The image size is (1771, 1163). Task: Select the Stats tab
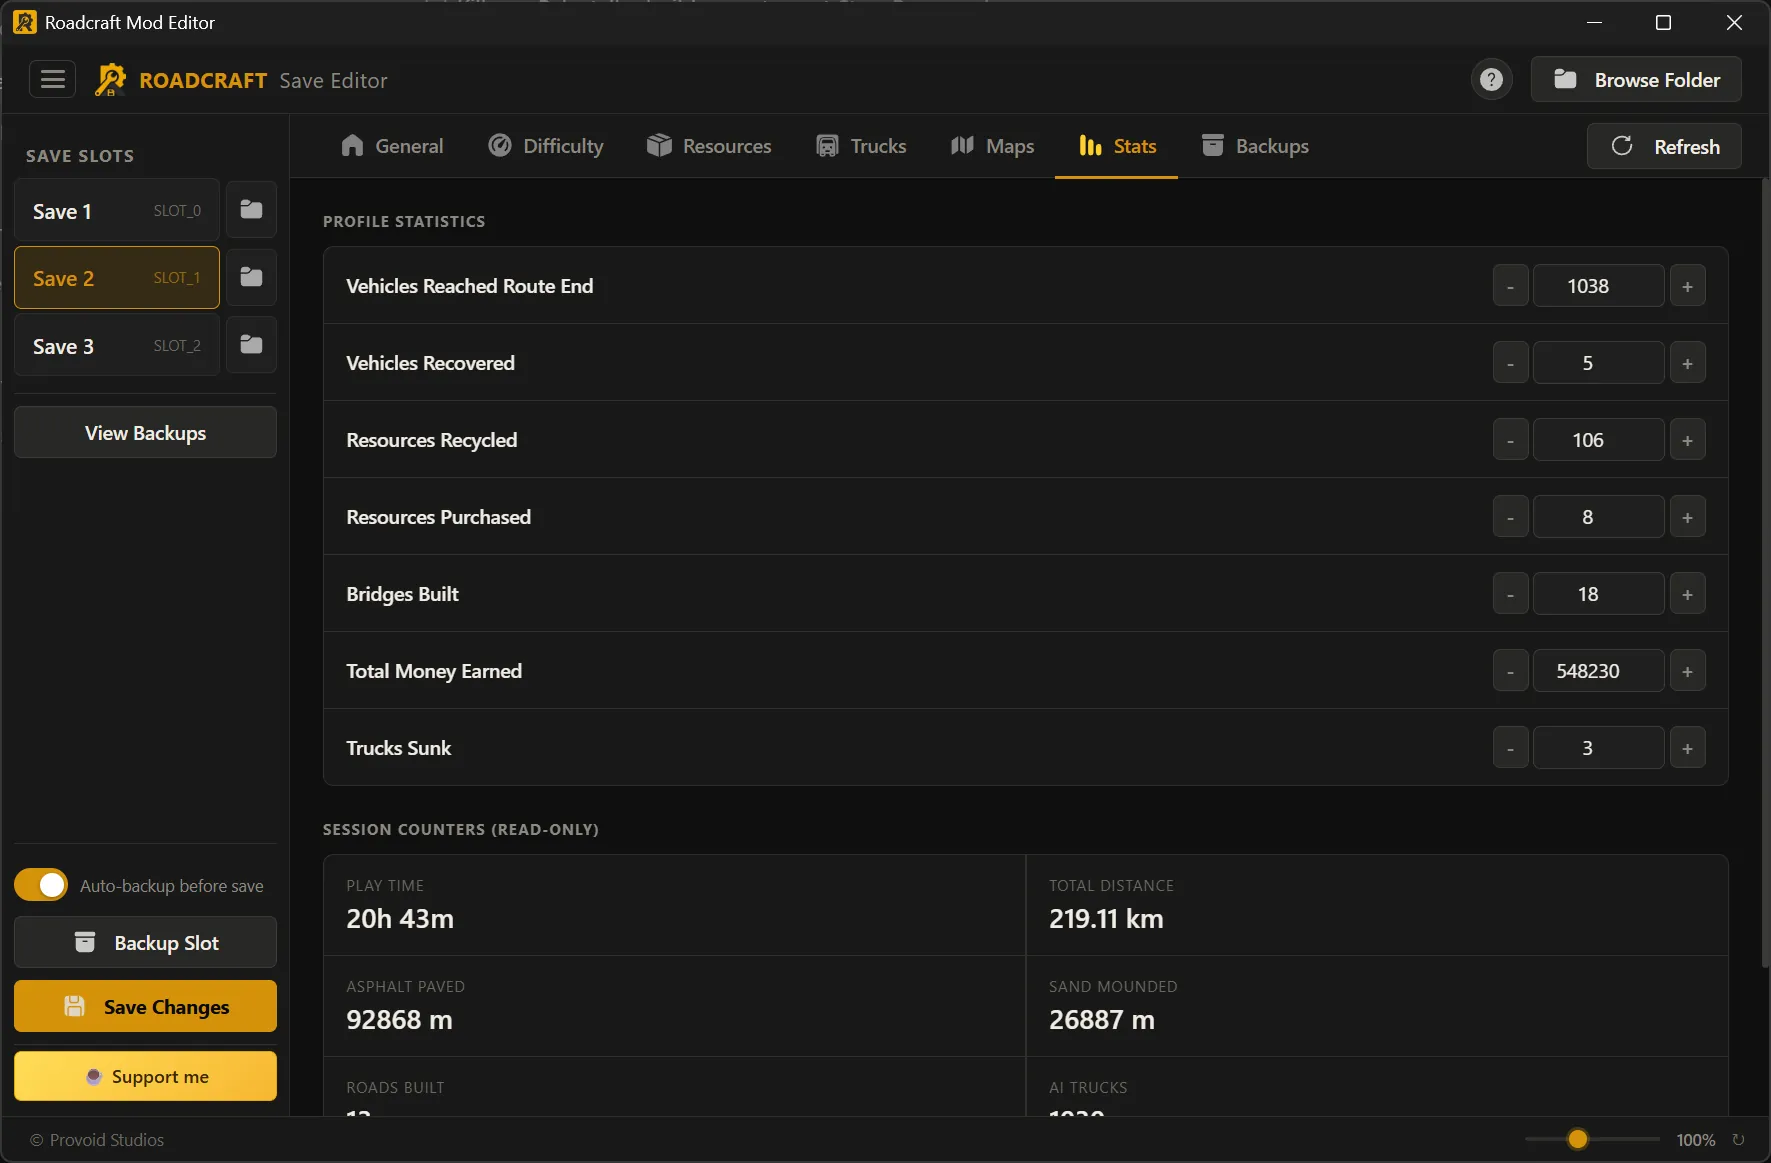[x=1117, y=146]
